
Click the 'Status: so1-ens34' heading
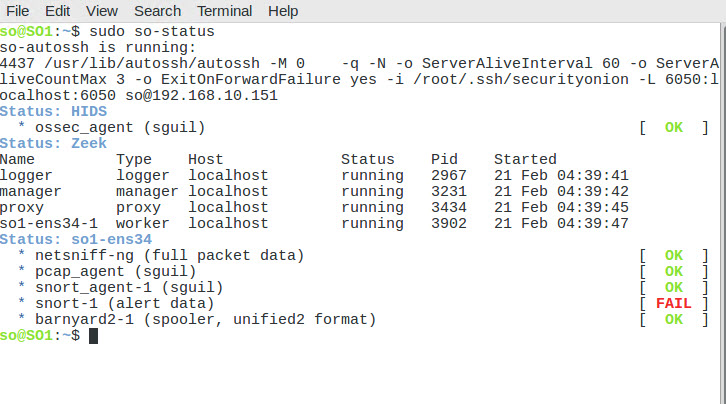[x=76, y=239]
